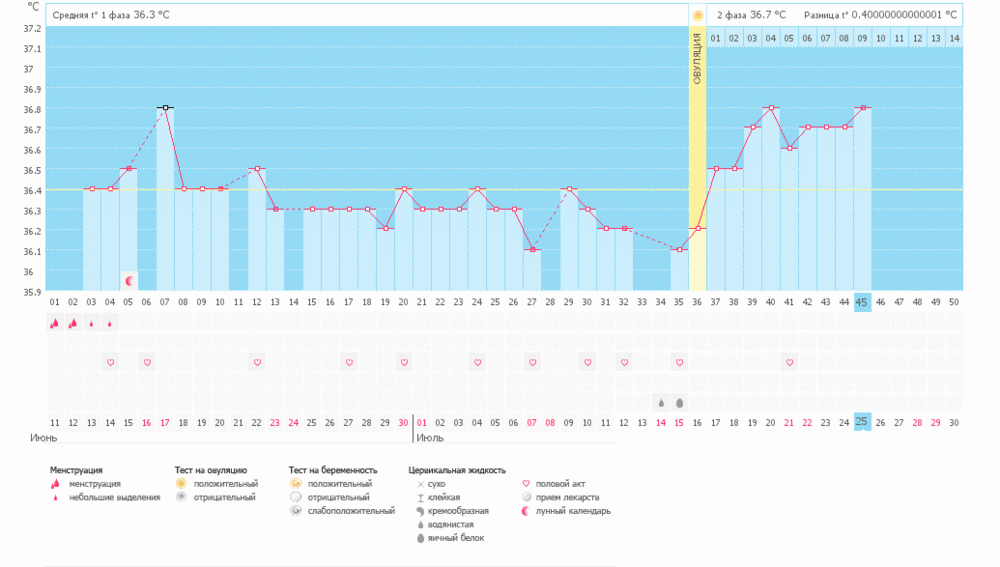Select the highlighted date 25 in the calendar row

tap(862, 422)
